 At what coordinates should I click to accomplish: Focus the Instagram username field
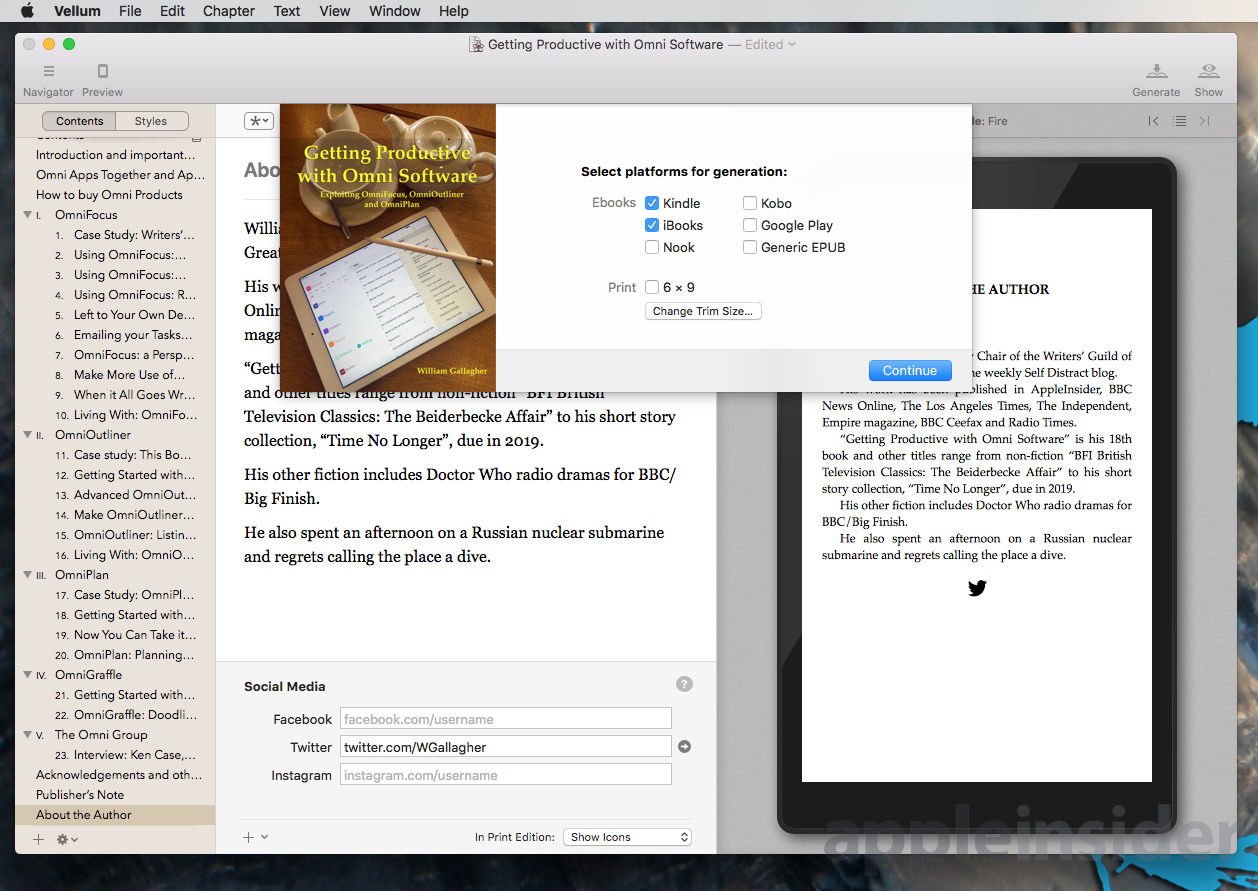pyautogui.click(x=506, y=774)
